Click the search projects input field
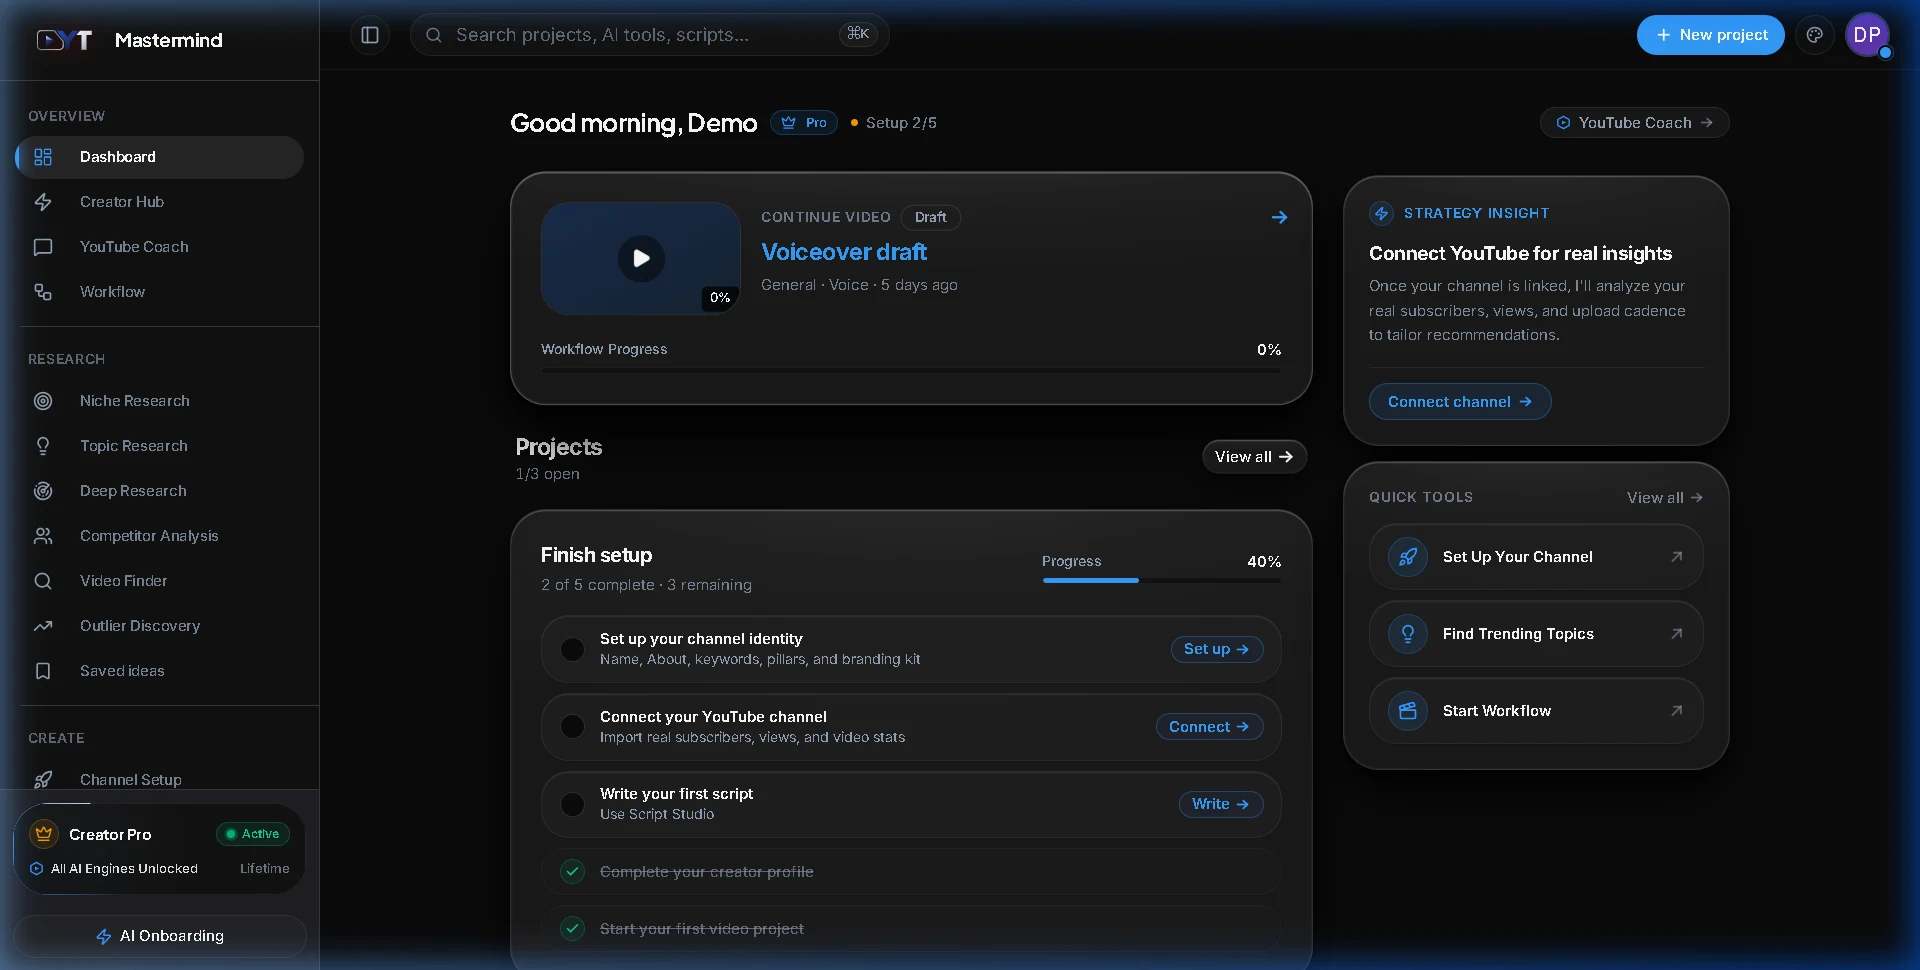The width and height of the screenshot is (1920, 970). (x=649, y=35)
